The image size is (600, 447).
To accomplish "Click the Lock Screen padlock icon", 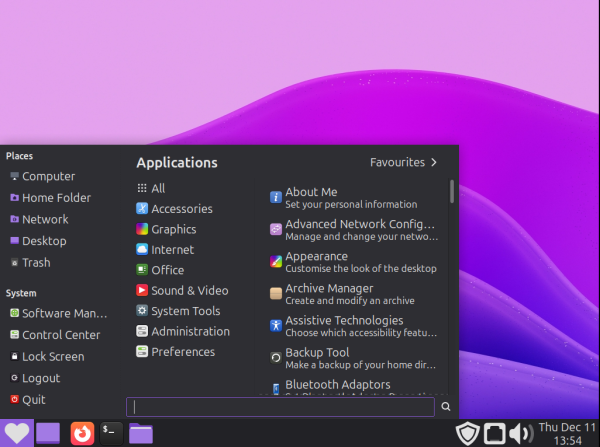I will (15, 356).
